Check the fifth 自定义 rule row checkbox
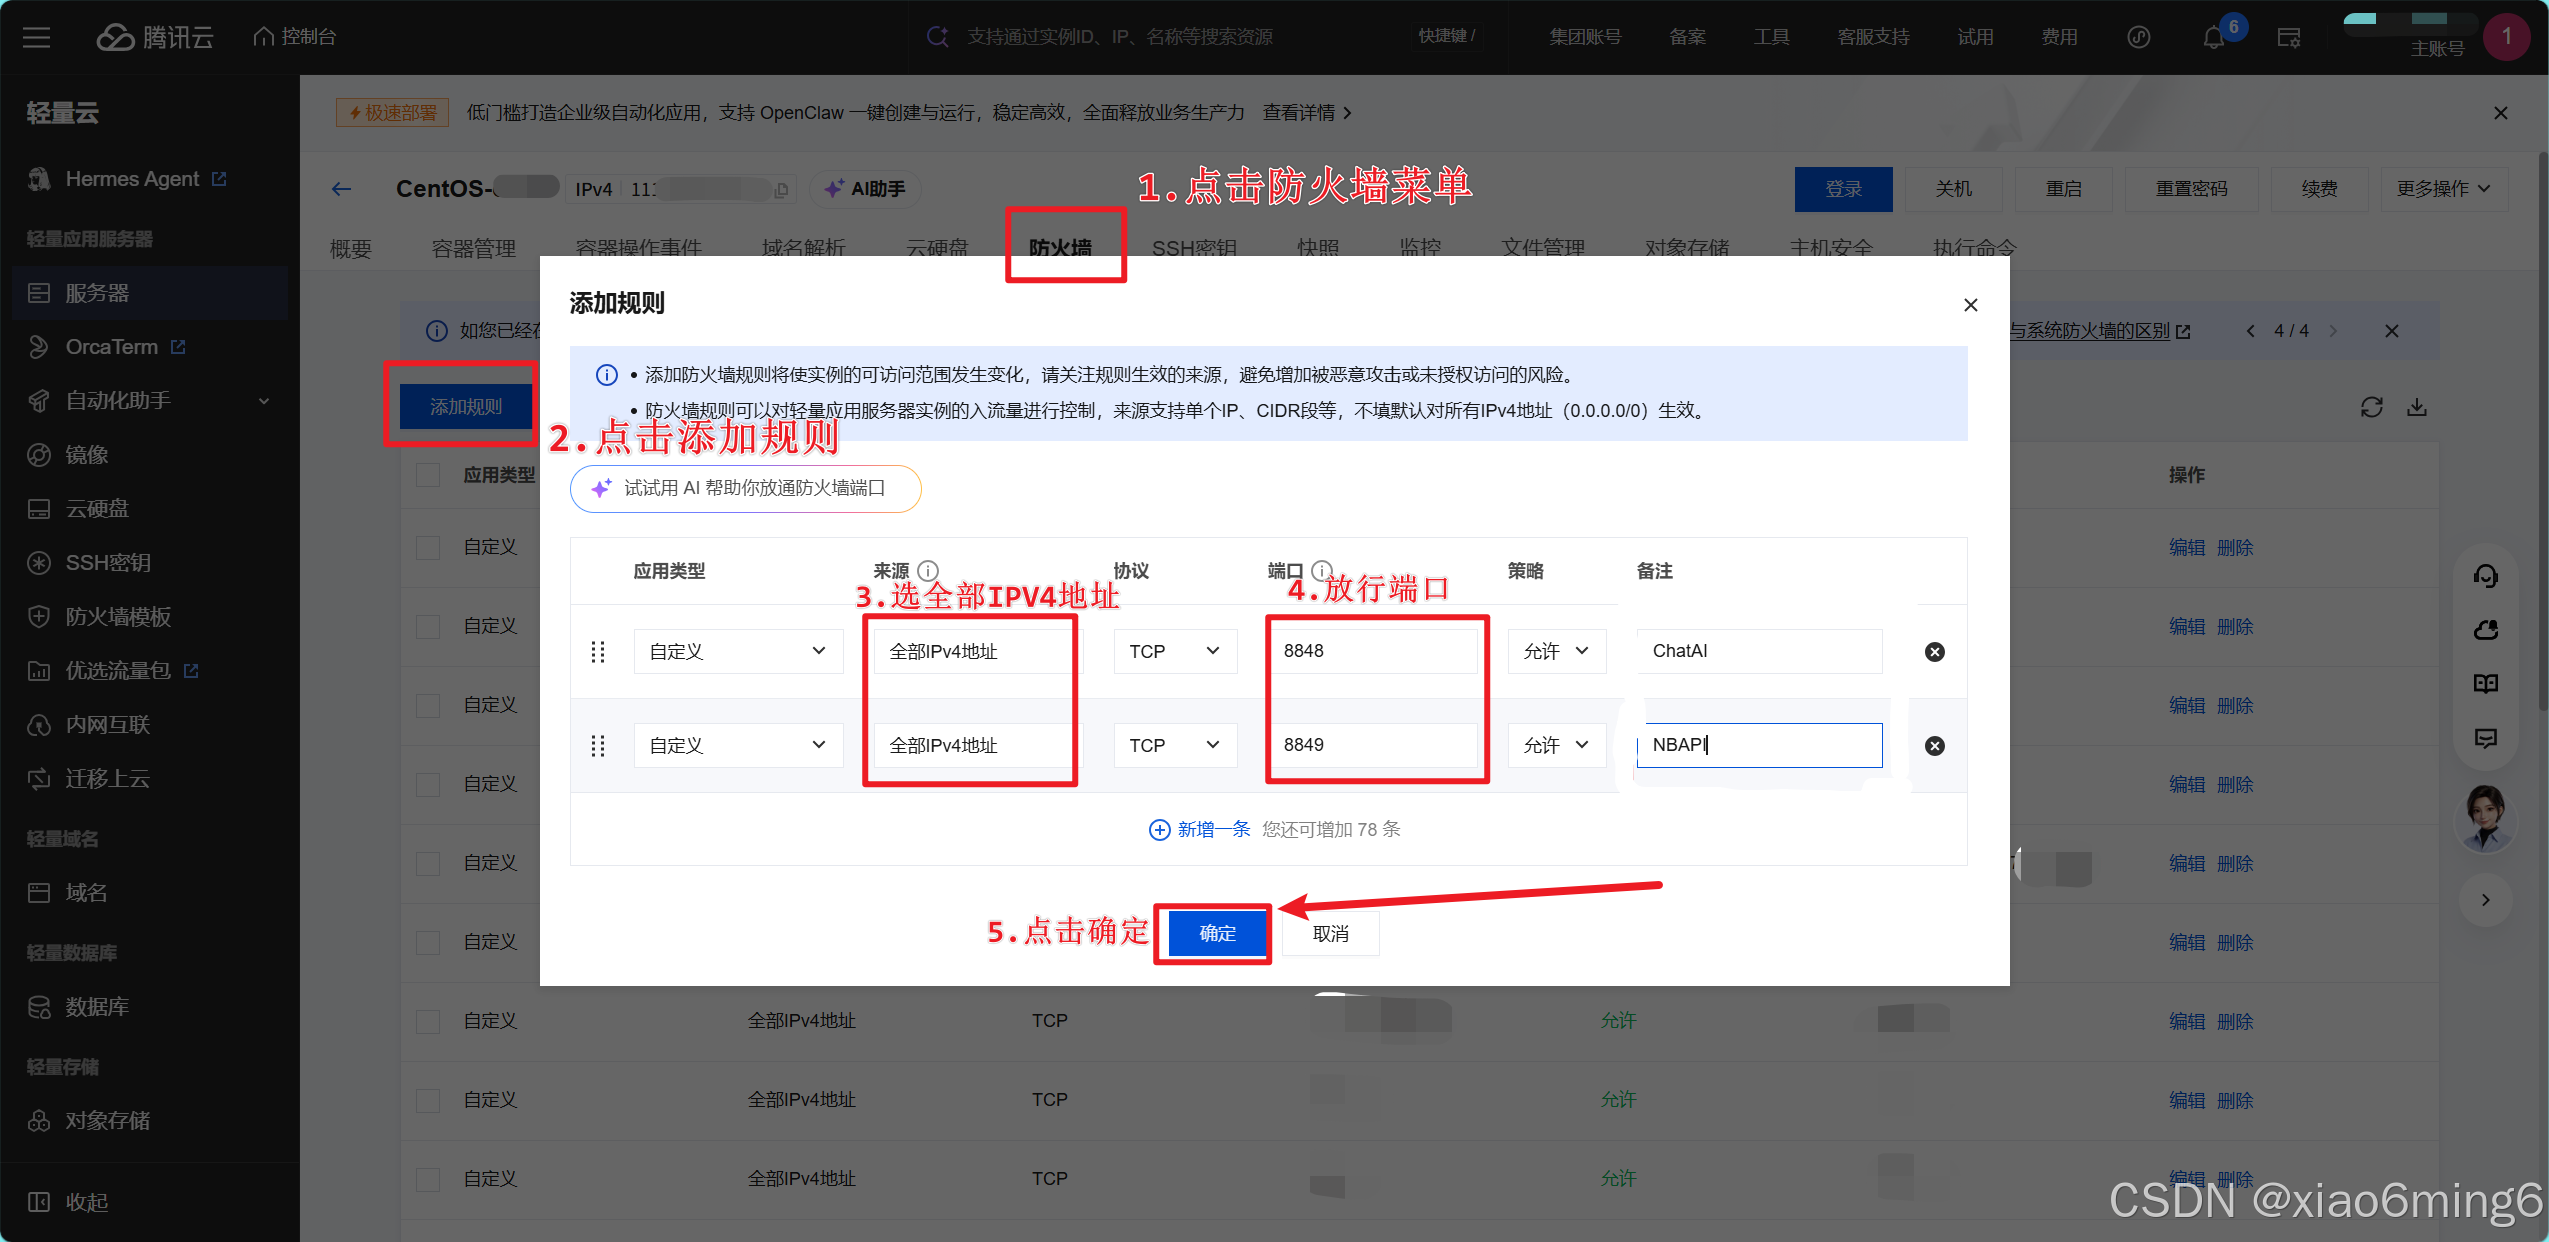The image size is (2549, 1242). click(x=428, y=863)
